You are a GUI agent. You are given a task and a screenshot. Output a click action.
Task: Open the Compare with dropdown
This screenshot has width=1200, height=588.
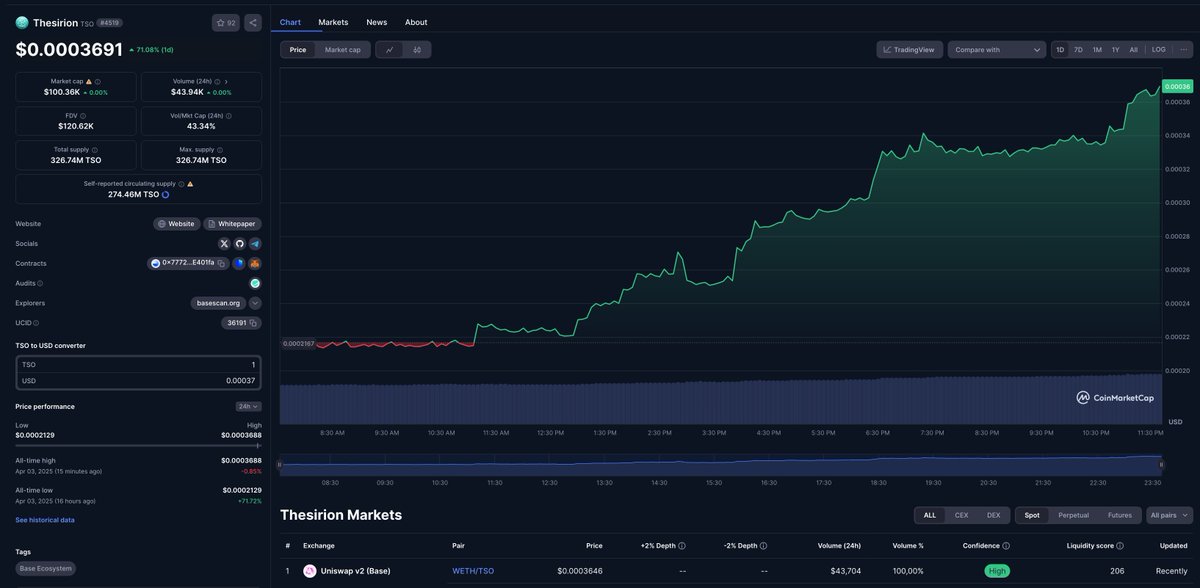(997, 49)
